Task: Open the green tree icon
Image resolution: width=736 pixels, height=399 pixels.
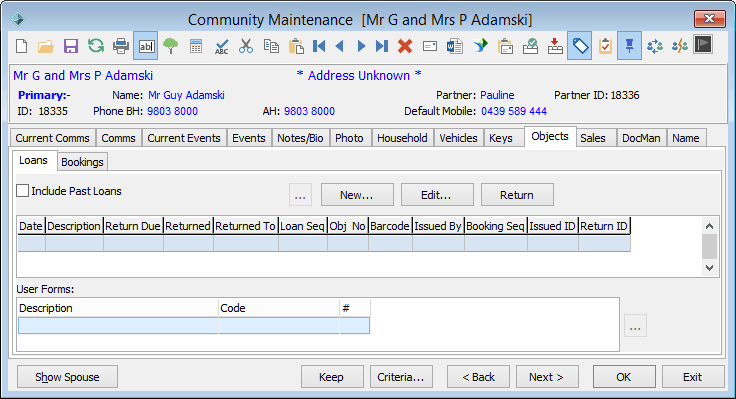Action: coord(171,46)
